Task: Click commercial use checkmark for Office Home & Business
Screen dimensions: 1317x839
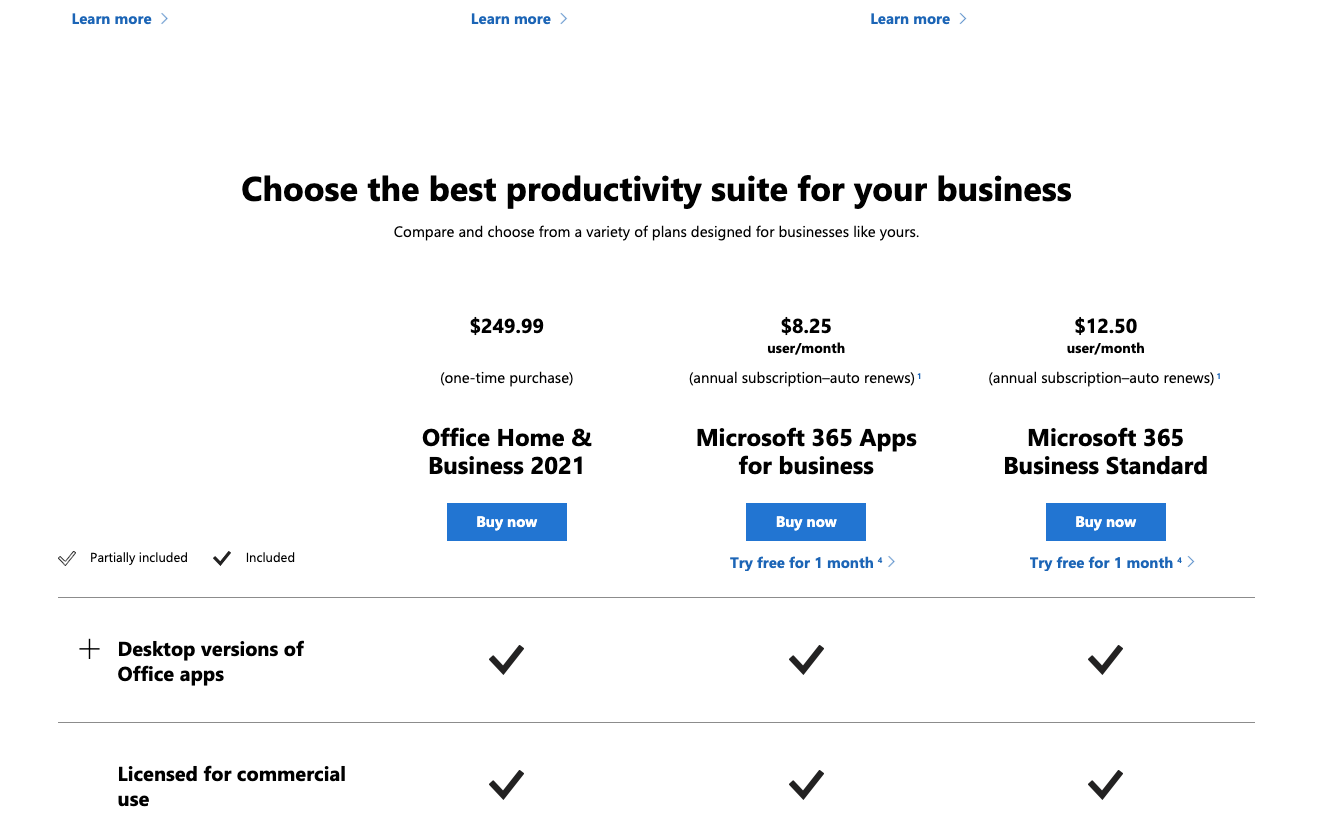Action: click(507, 785)
